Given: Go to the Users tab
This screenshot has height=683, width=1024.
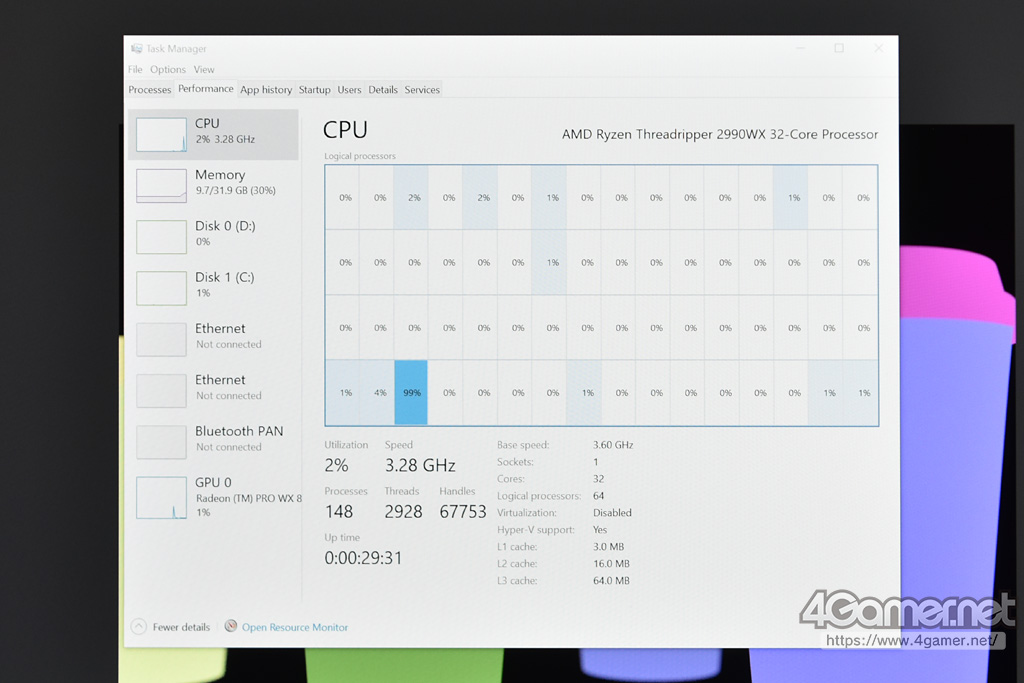Looking at the screenshot, I should tap(349, 90).
